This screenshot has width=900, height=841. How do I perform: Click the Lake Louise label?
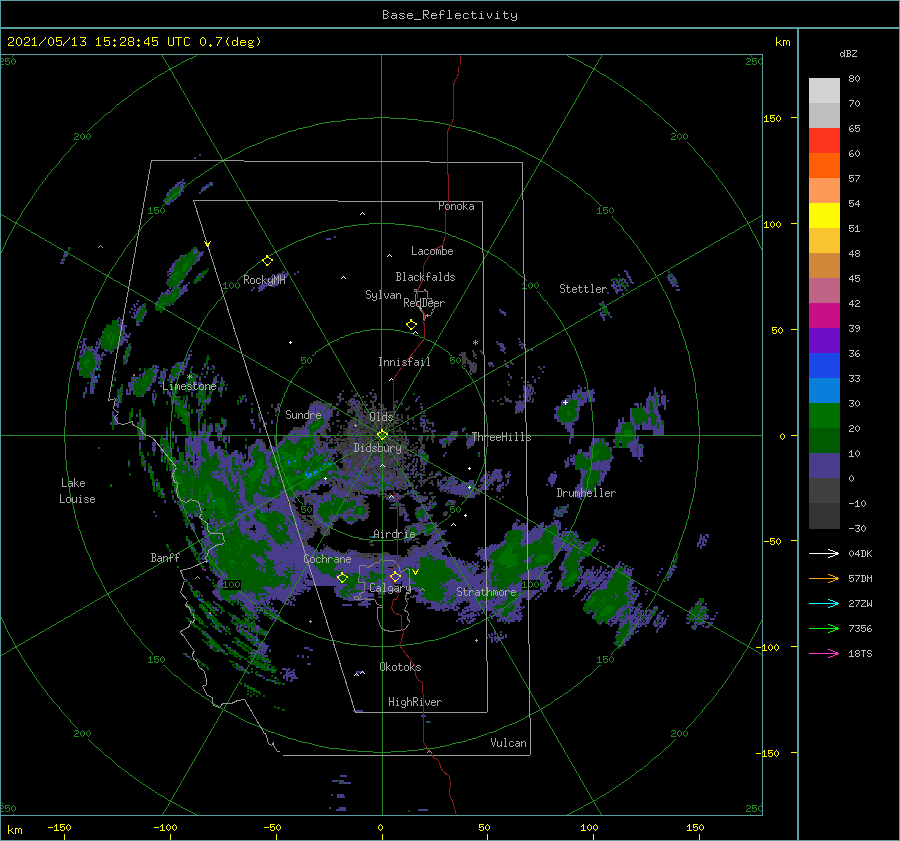77,491
